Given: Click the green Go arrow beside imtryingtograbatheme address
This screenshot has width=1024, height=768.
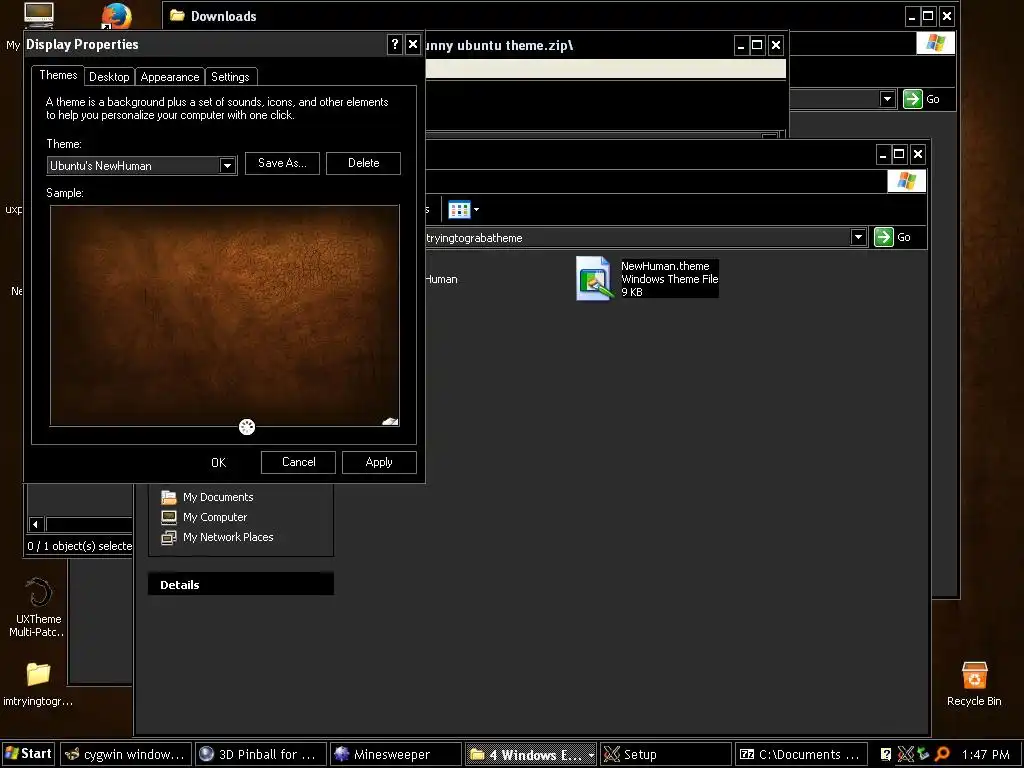Looking at the screenshot, I should point(884,237).
